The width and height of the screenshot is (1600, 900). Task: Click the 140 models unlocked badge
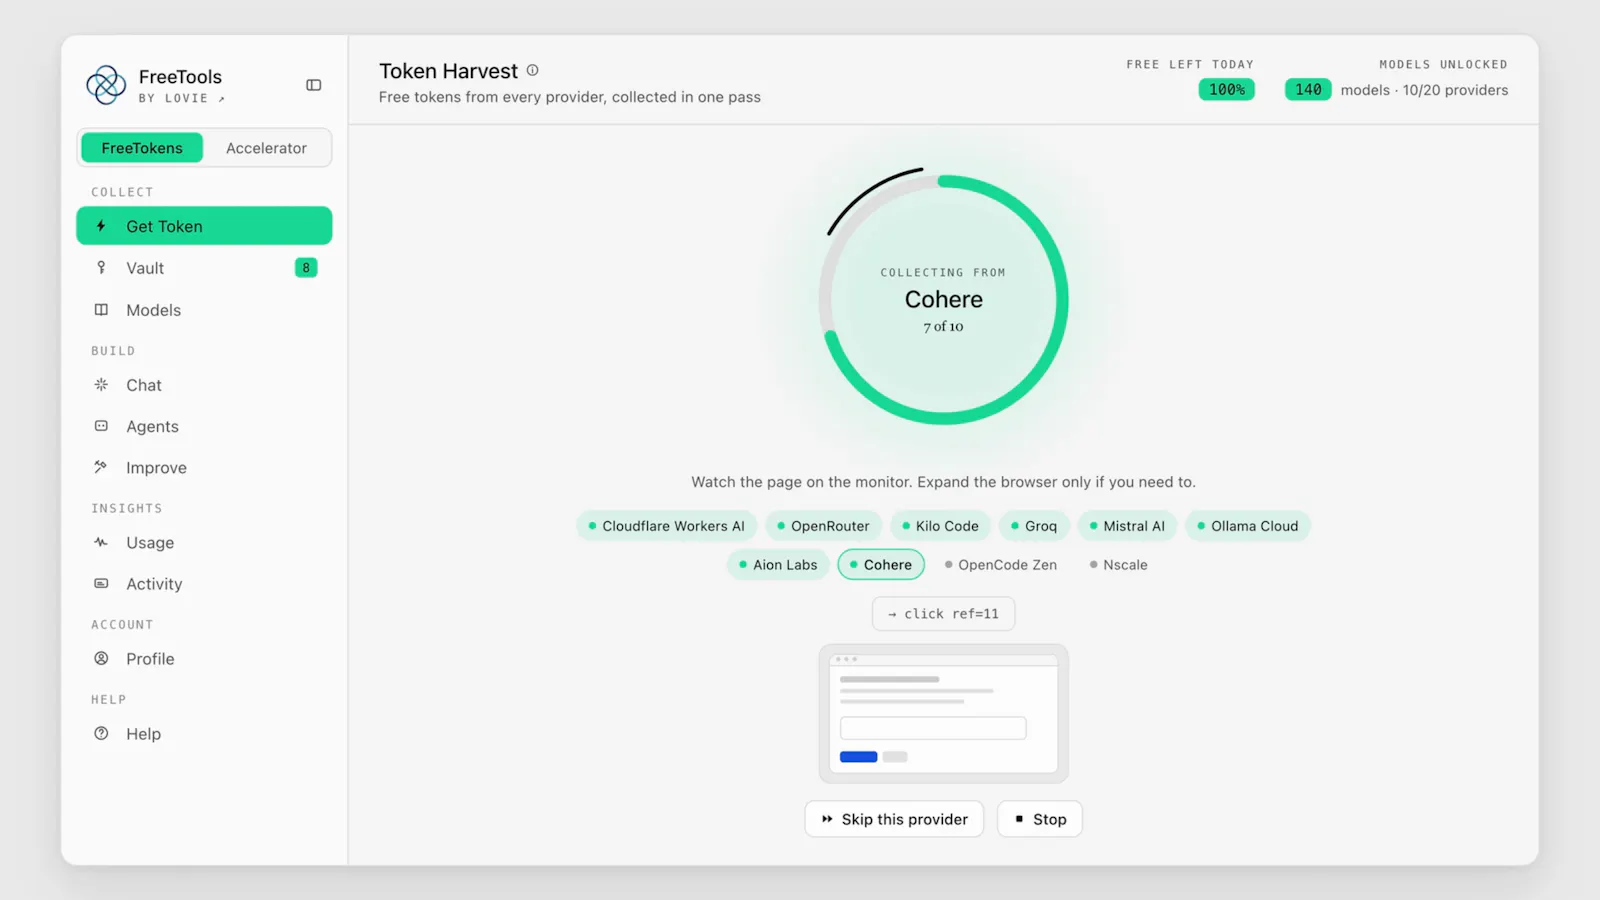pos(1308,90)
